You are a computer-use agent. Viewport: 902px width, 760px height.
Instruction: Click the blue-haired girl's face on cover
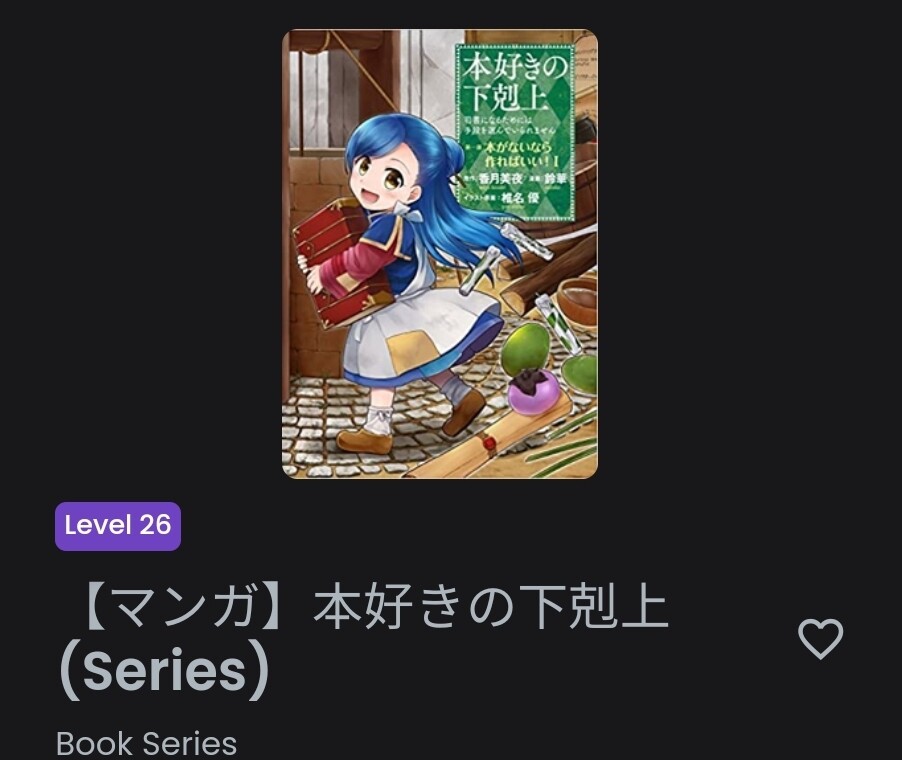(x=383, y=178)
